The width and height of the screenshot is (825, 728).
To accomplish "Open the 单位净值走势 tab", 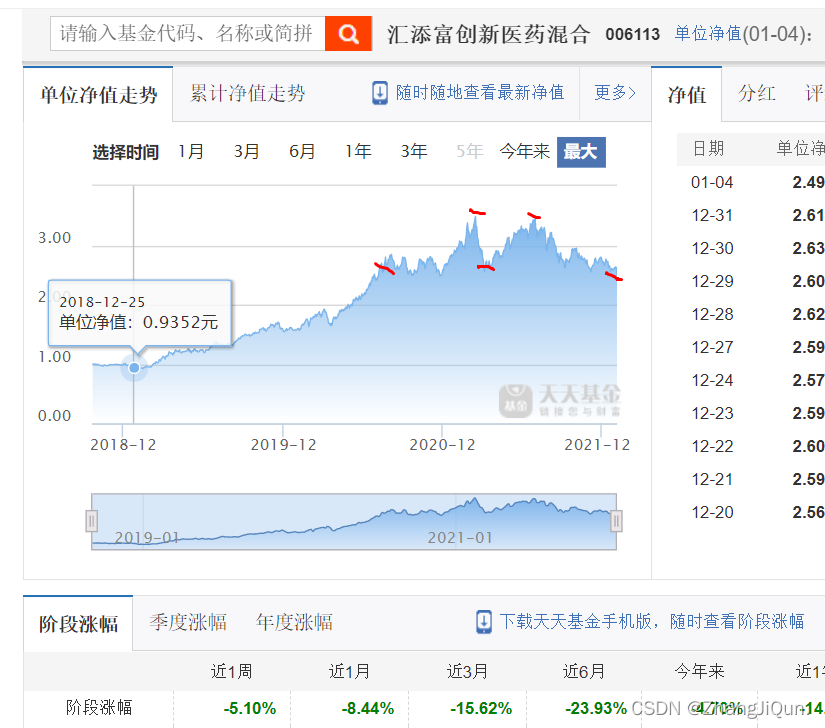I will click(98, 95).
